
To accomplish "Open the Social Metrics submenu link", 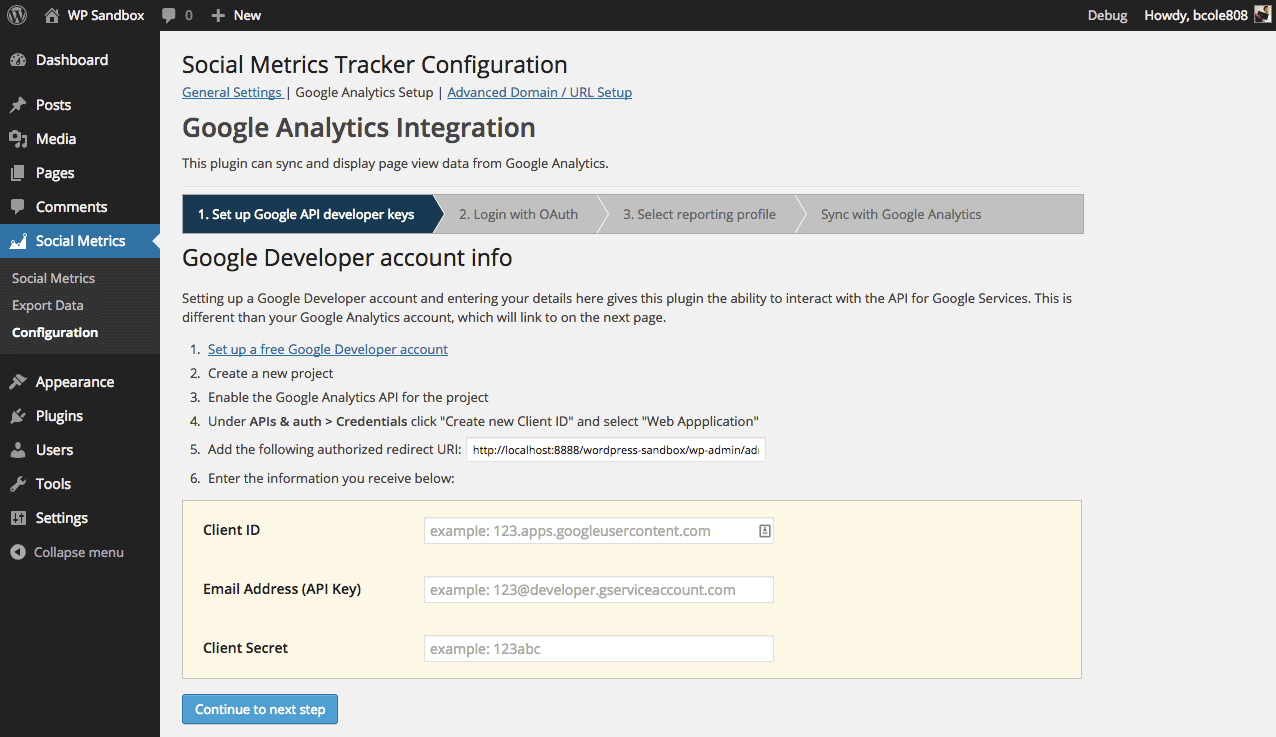I will pos(53,278).
